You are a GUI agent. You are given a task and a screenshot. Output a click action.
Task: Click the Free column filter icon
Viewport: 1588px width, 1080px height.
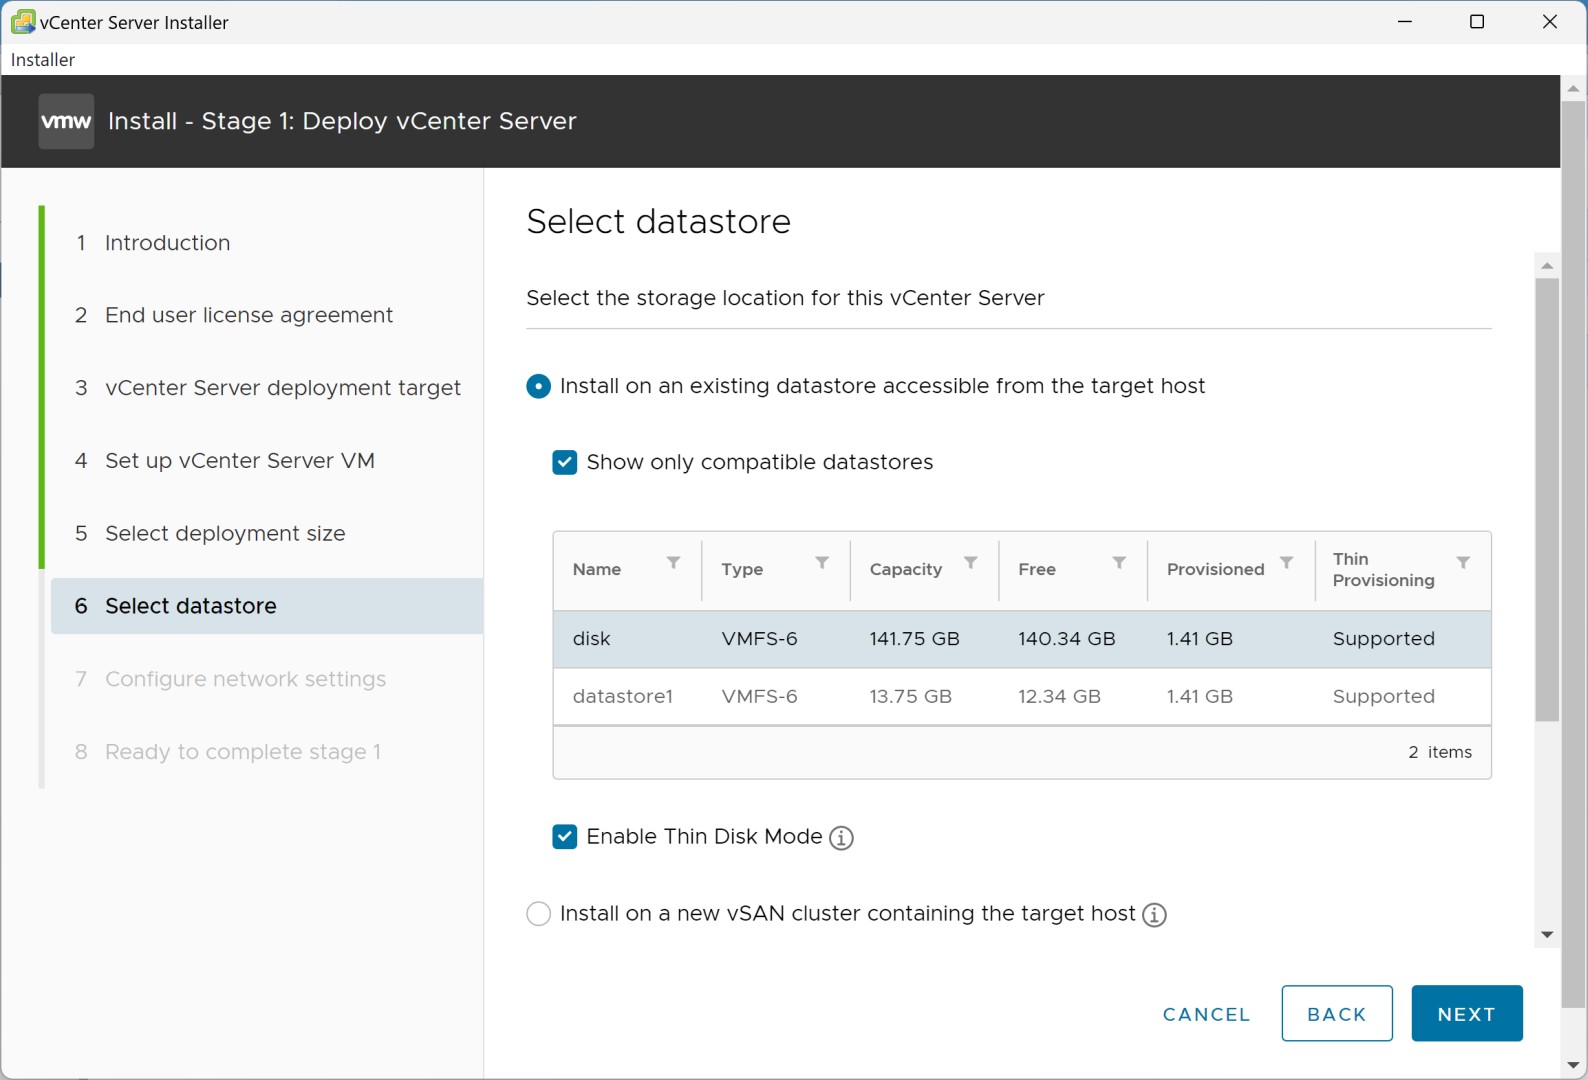pyautogui.click(x=1119, y=563)
